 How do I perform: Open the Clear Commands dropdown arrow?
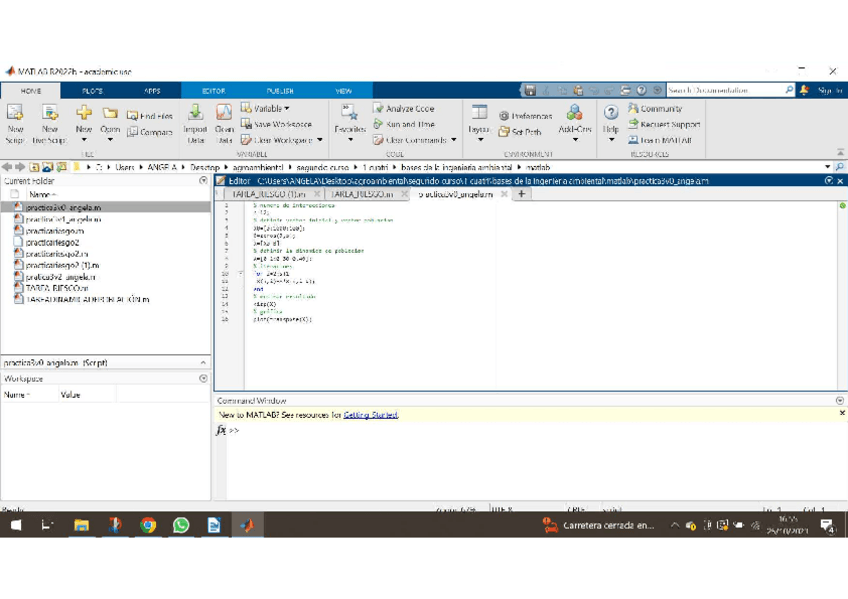tap(453, 141)
